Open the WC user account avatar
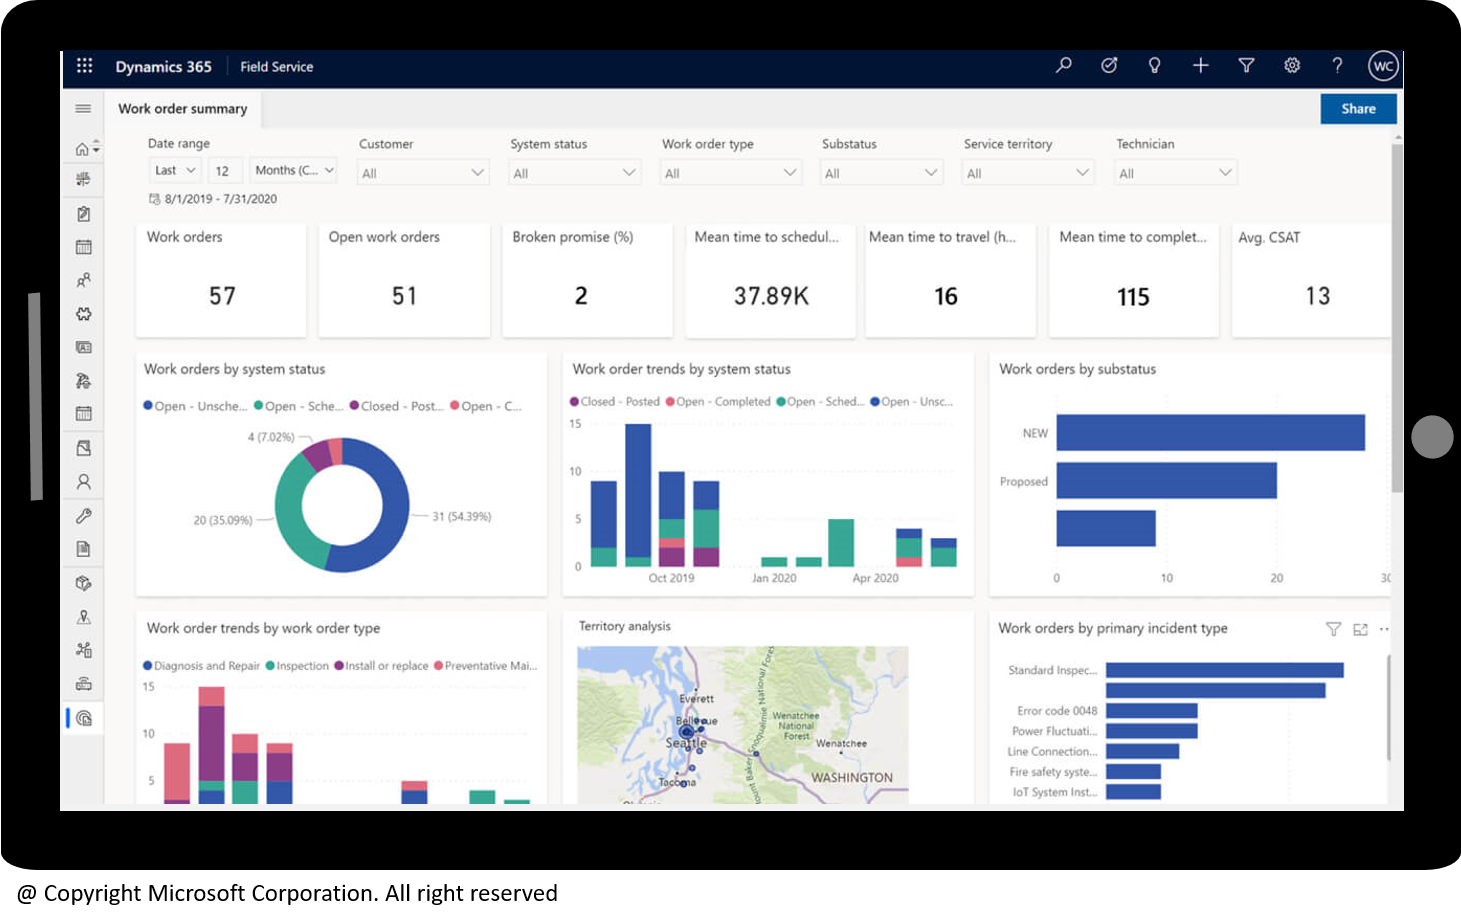Image resolution: width=1461 pixels, height=923 pixels. point(1383,66)
